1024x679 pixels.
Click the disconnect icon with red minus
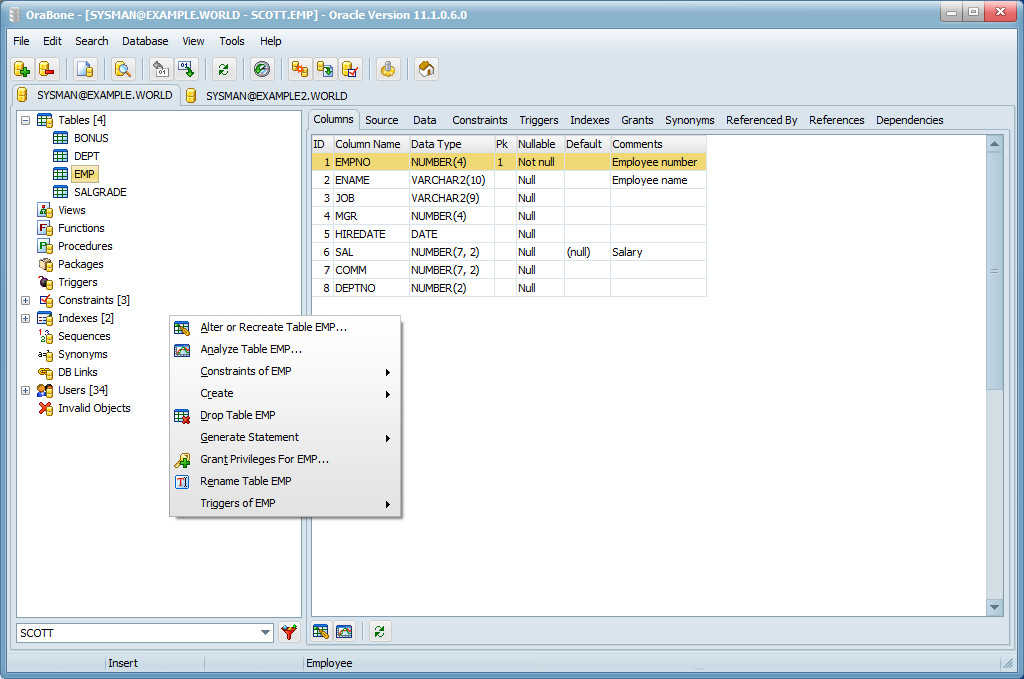point(47,69)
